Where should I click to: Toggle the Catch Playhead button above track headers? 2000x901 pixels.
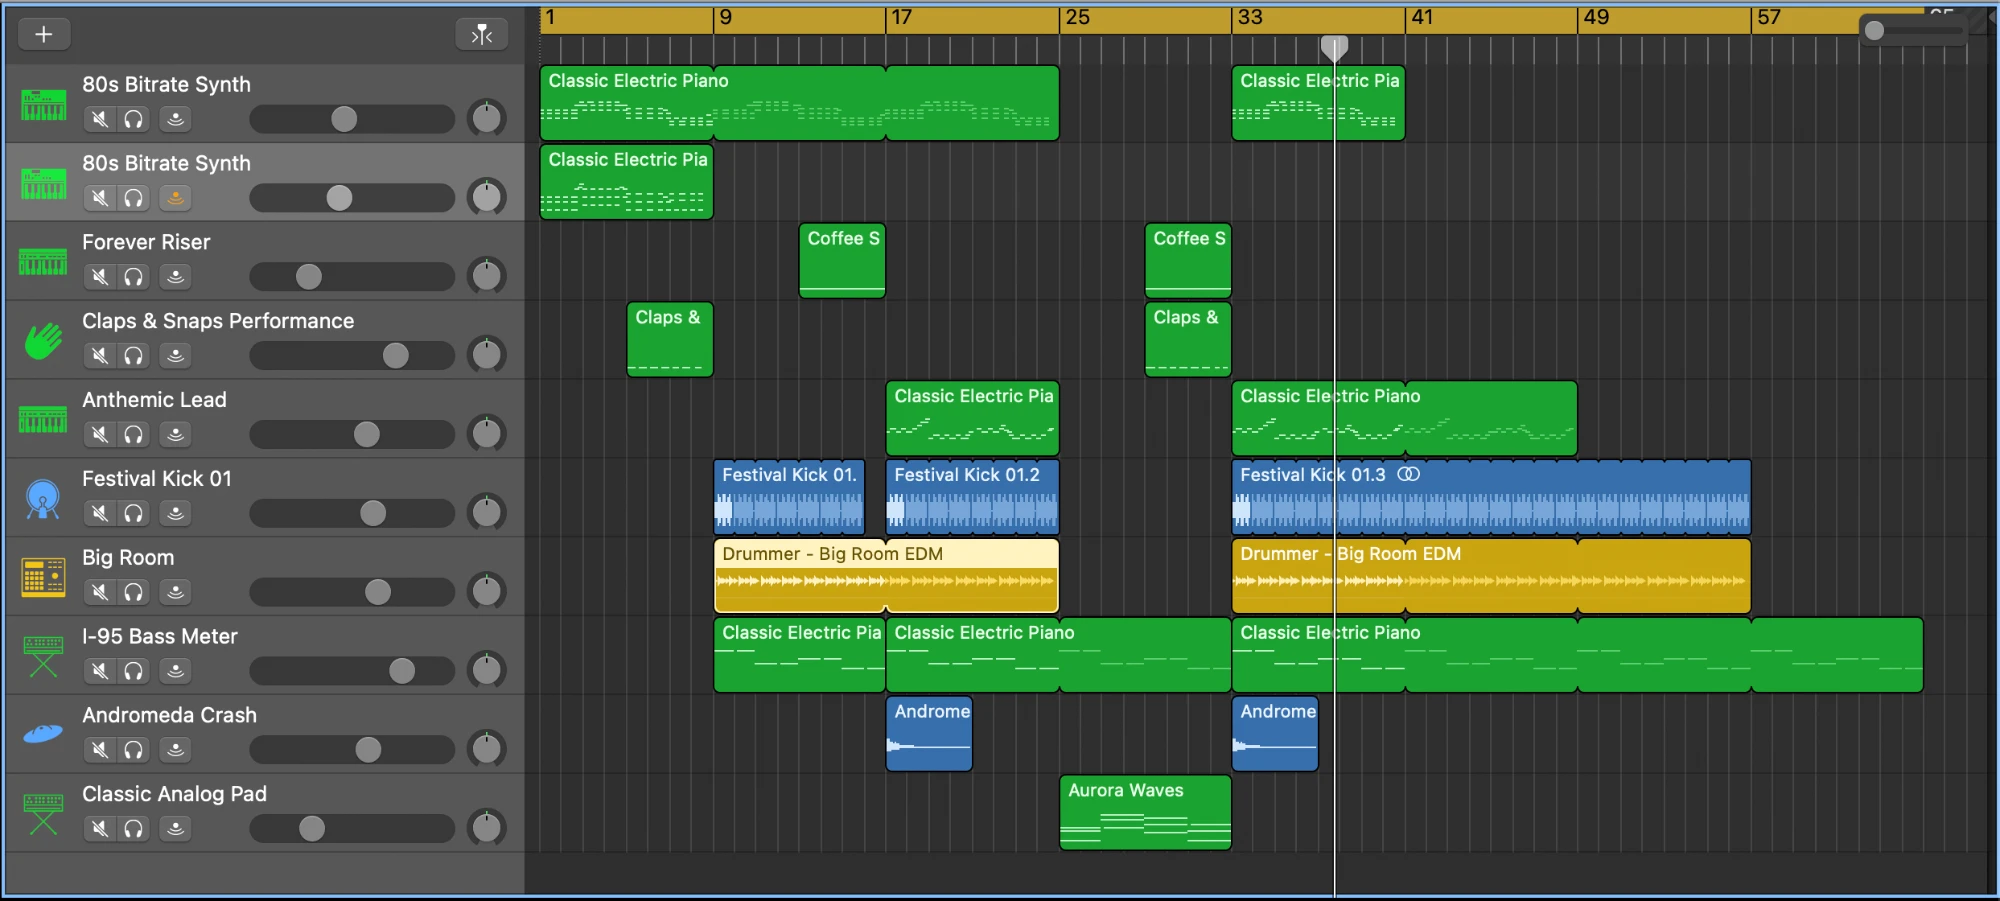482,34
